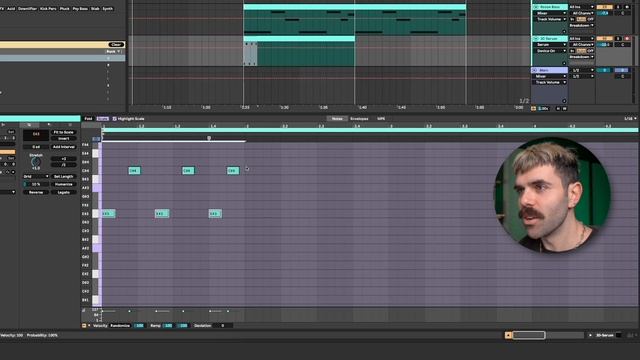Click the Legato button
This screenshot has height=360, width=640.
tap(63, 192)
